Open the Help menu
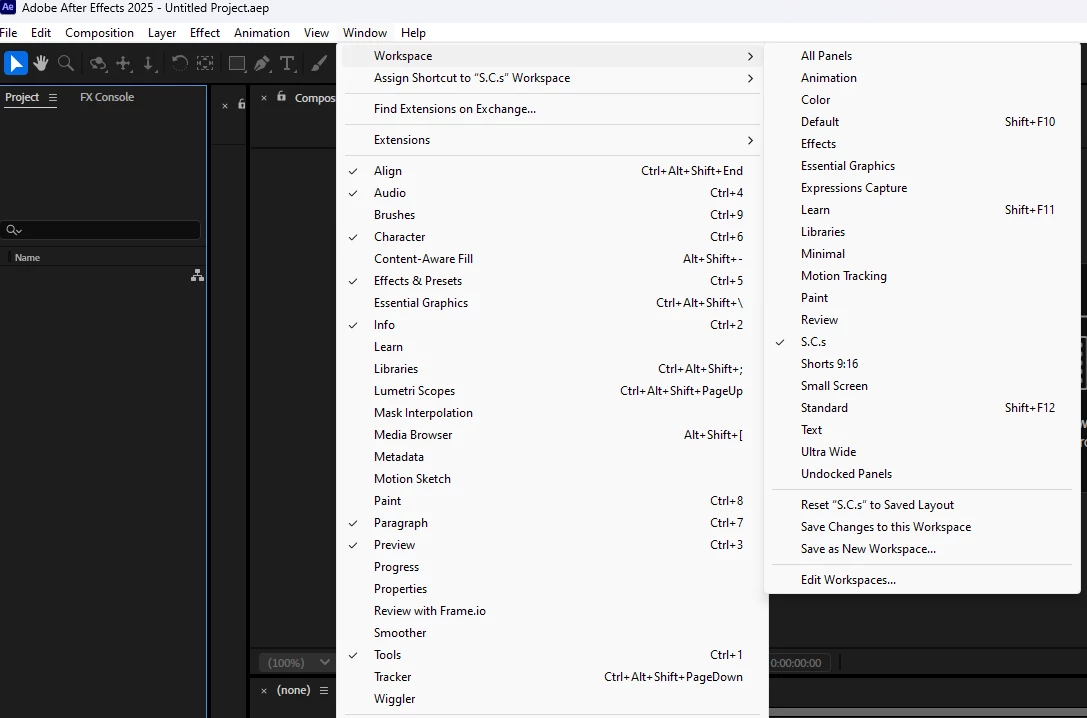Viewport: 1087px width, 718px height. tap(413, 33)
